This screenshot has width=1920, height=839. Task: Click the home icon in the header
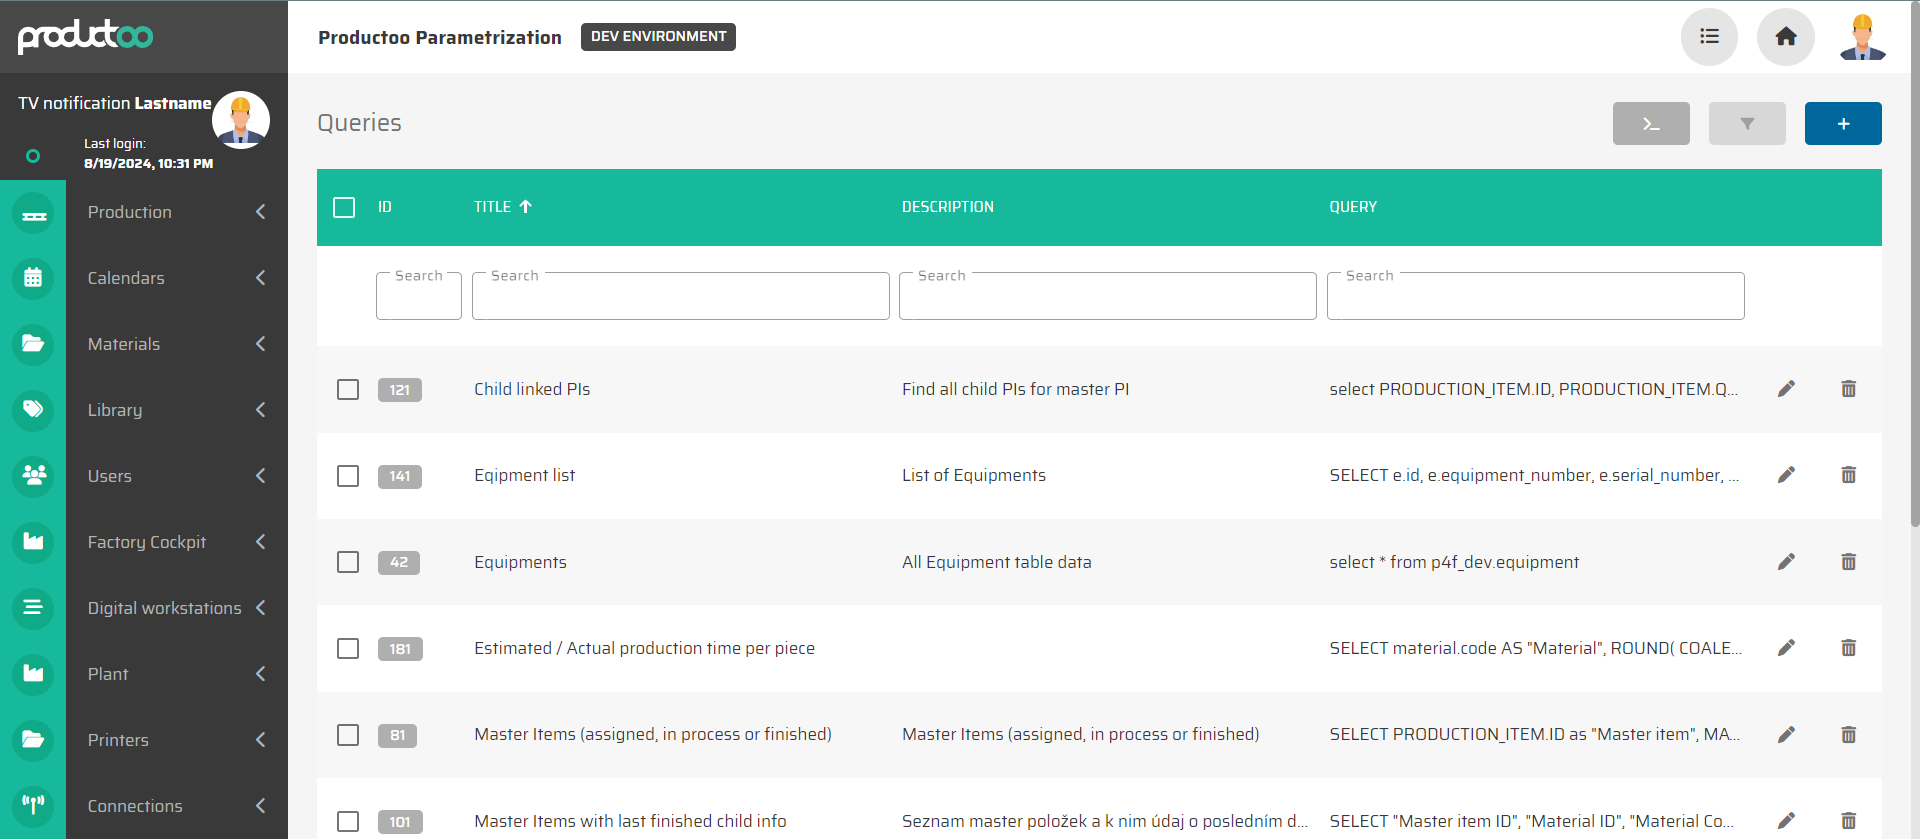pyautogui.click(x=1785, y=37)
